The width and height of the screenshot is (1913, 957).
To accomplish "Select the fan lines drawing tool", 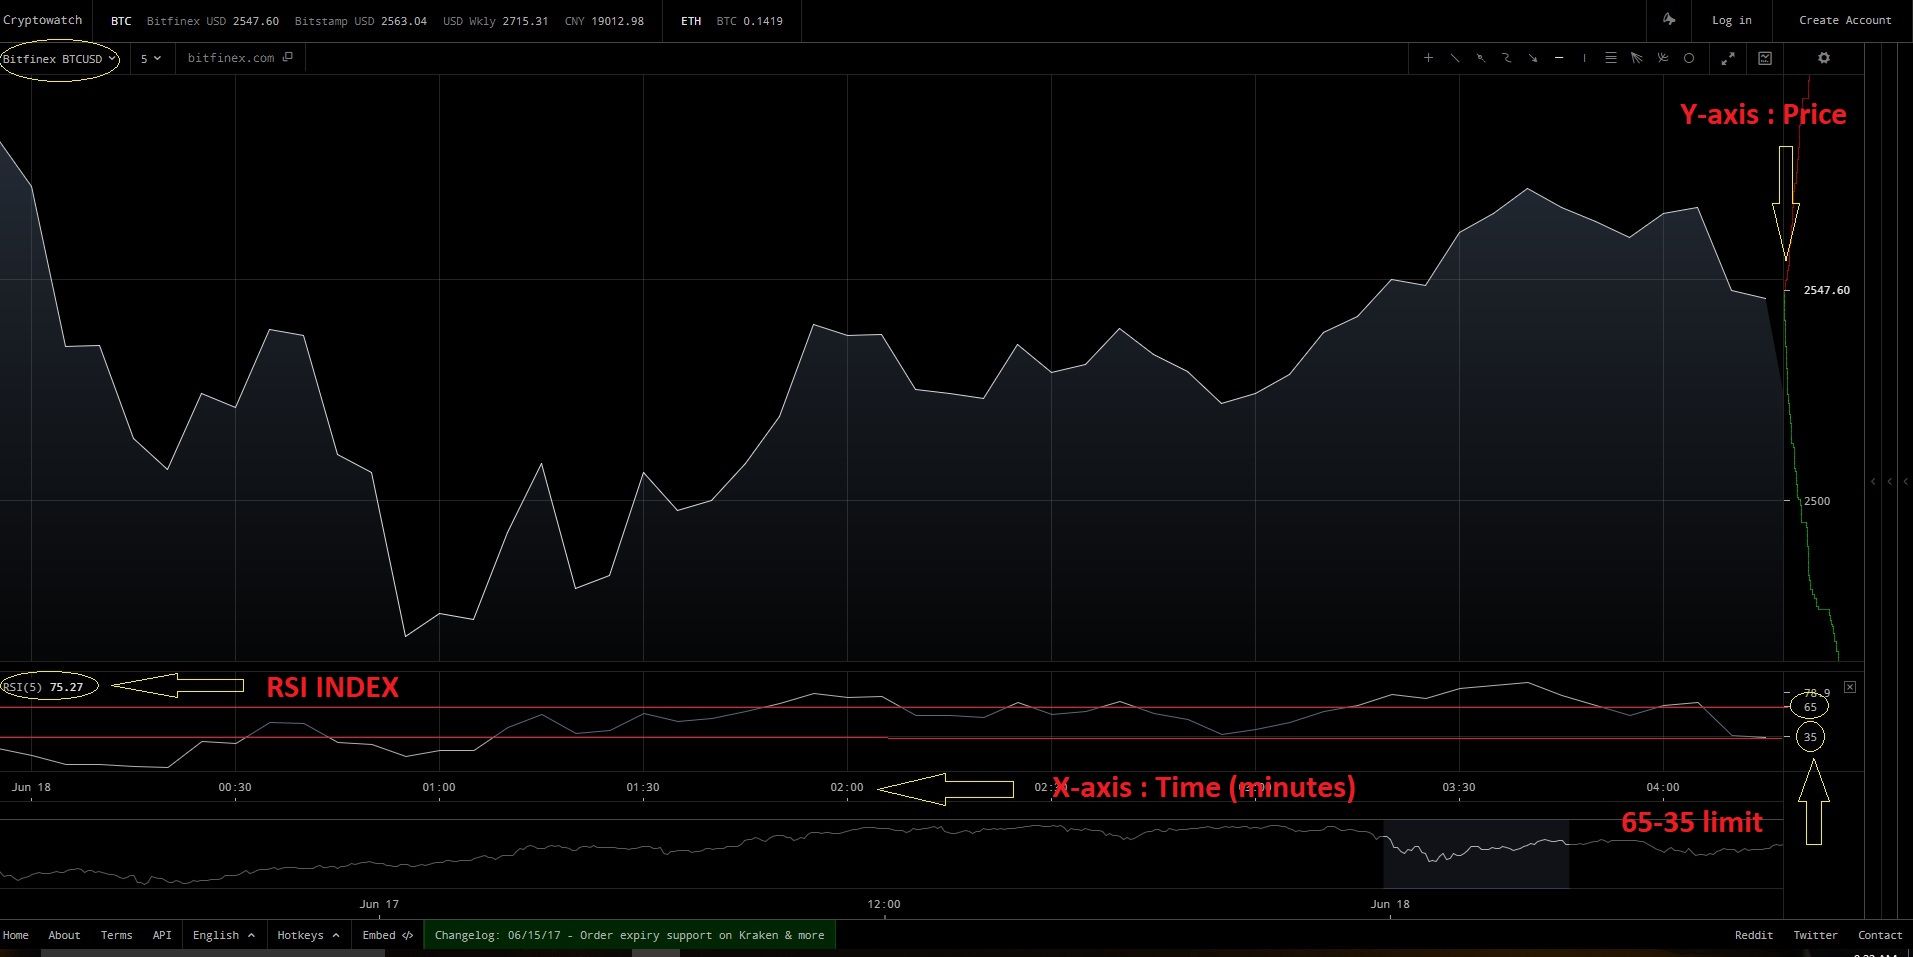I will 1637,58.
